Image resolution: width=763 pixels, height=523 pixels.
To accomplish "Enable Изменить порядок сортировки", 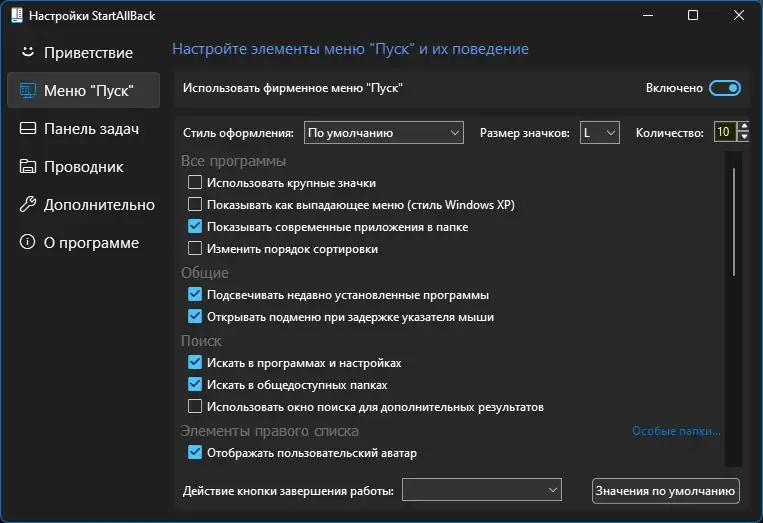I will click(195, 249).
